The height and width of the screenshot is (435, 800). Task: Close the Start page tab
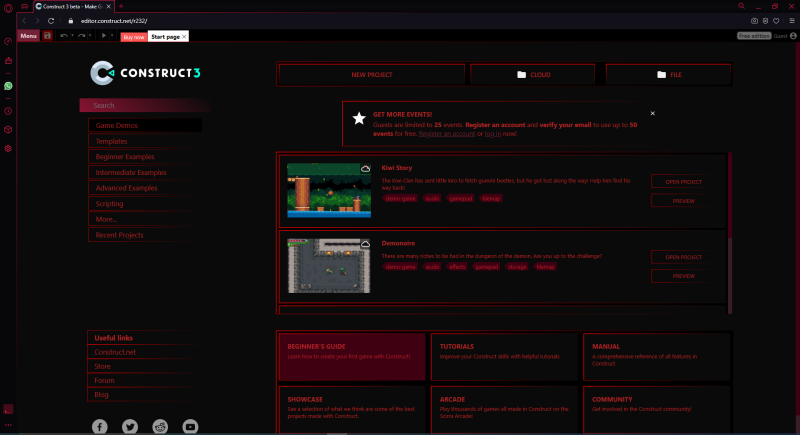pos(184,37)
